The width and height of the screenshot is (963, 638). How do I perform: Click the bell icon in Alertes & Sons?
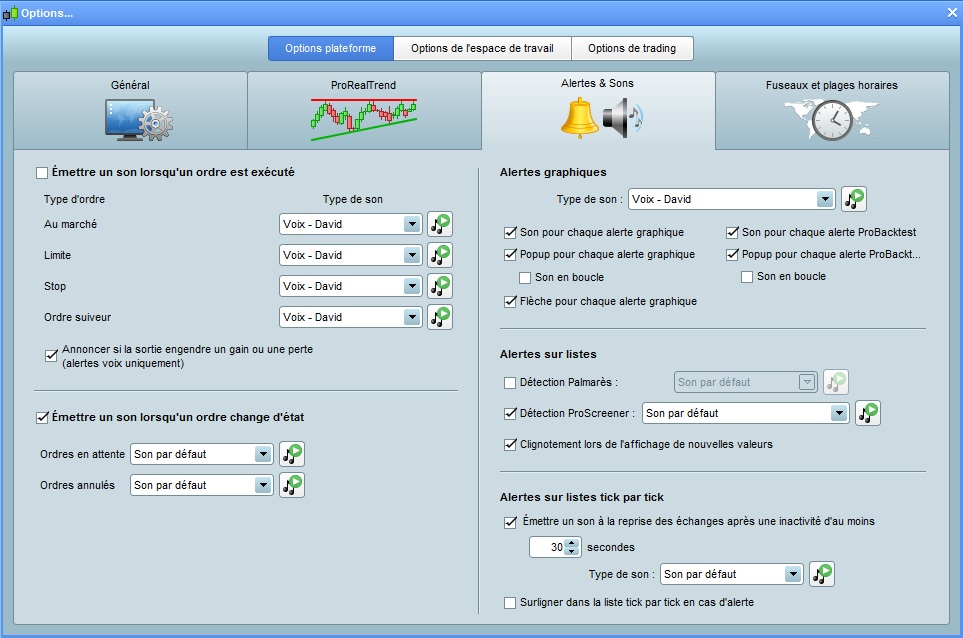579,118
